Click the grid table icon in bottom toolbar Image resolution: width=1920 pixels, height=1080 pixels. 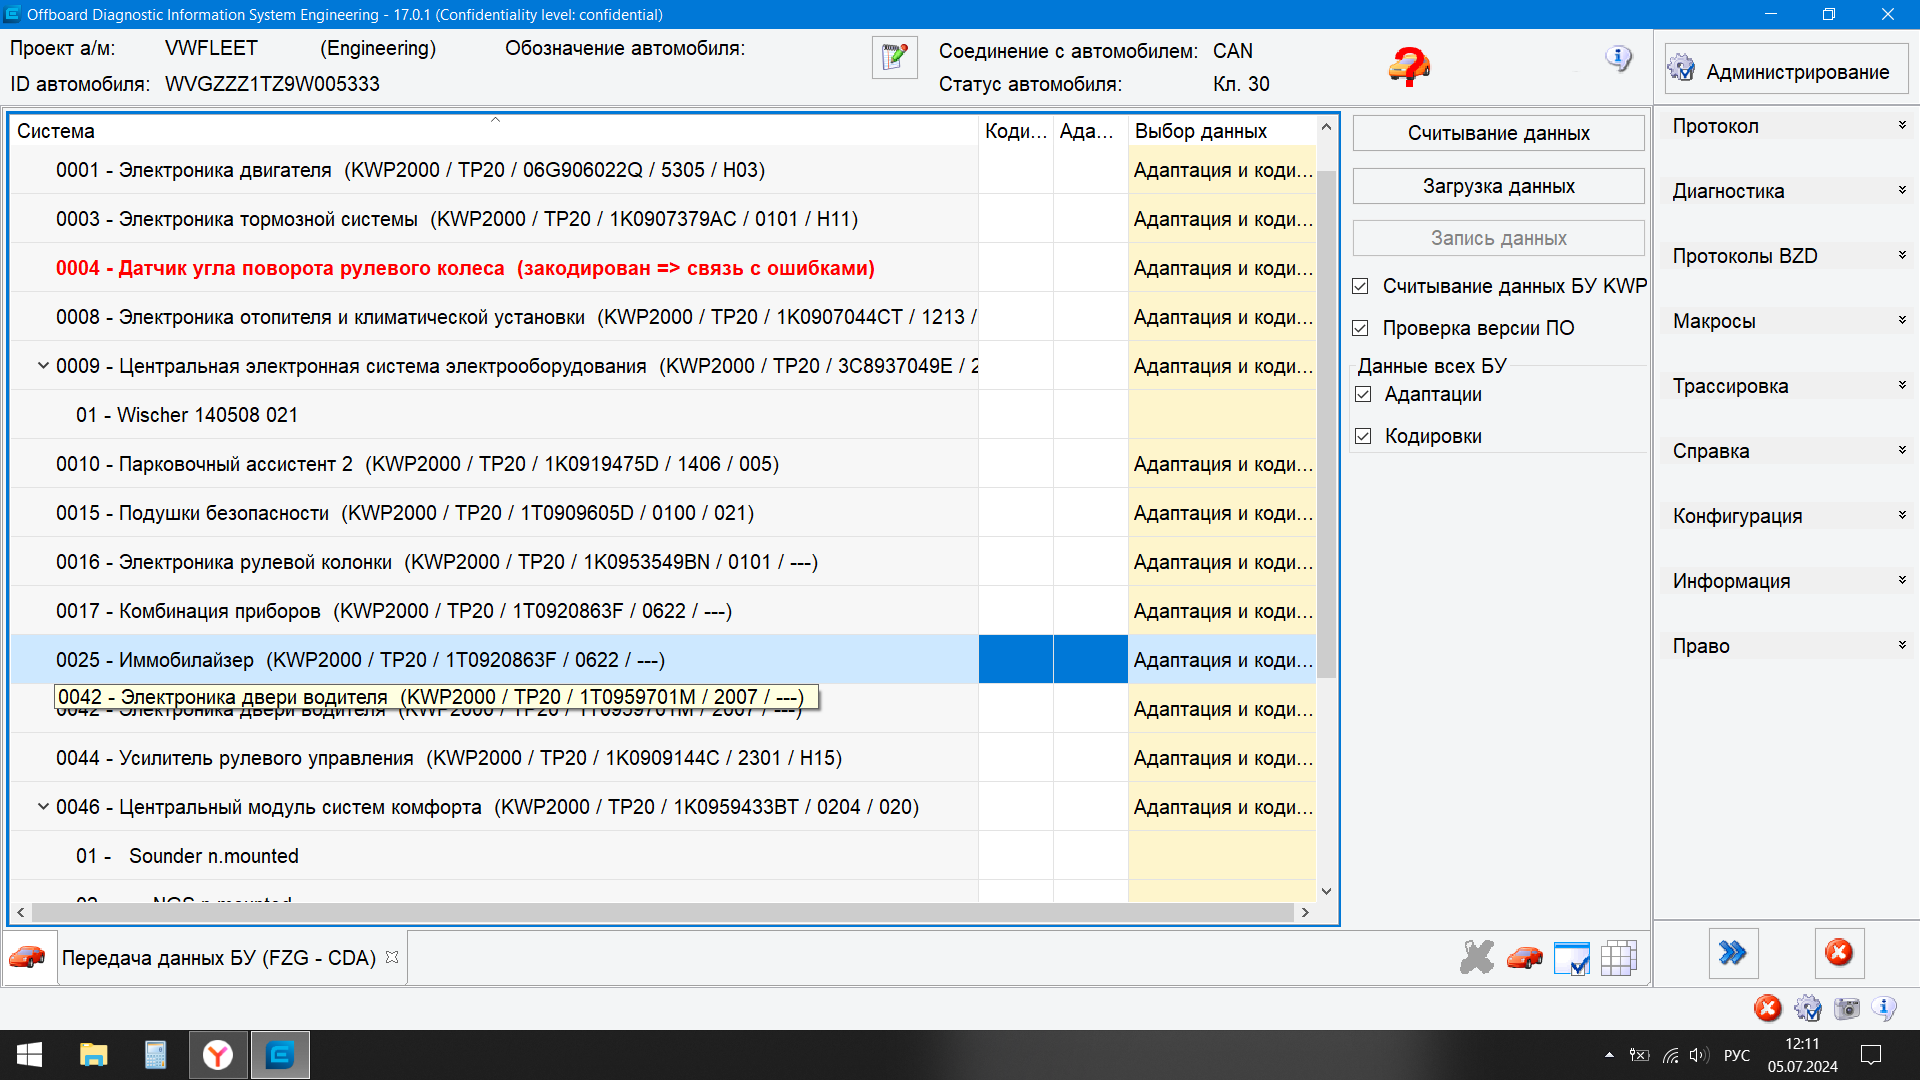coord(1618,957)
